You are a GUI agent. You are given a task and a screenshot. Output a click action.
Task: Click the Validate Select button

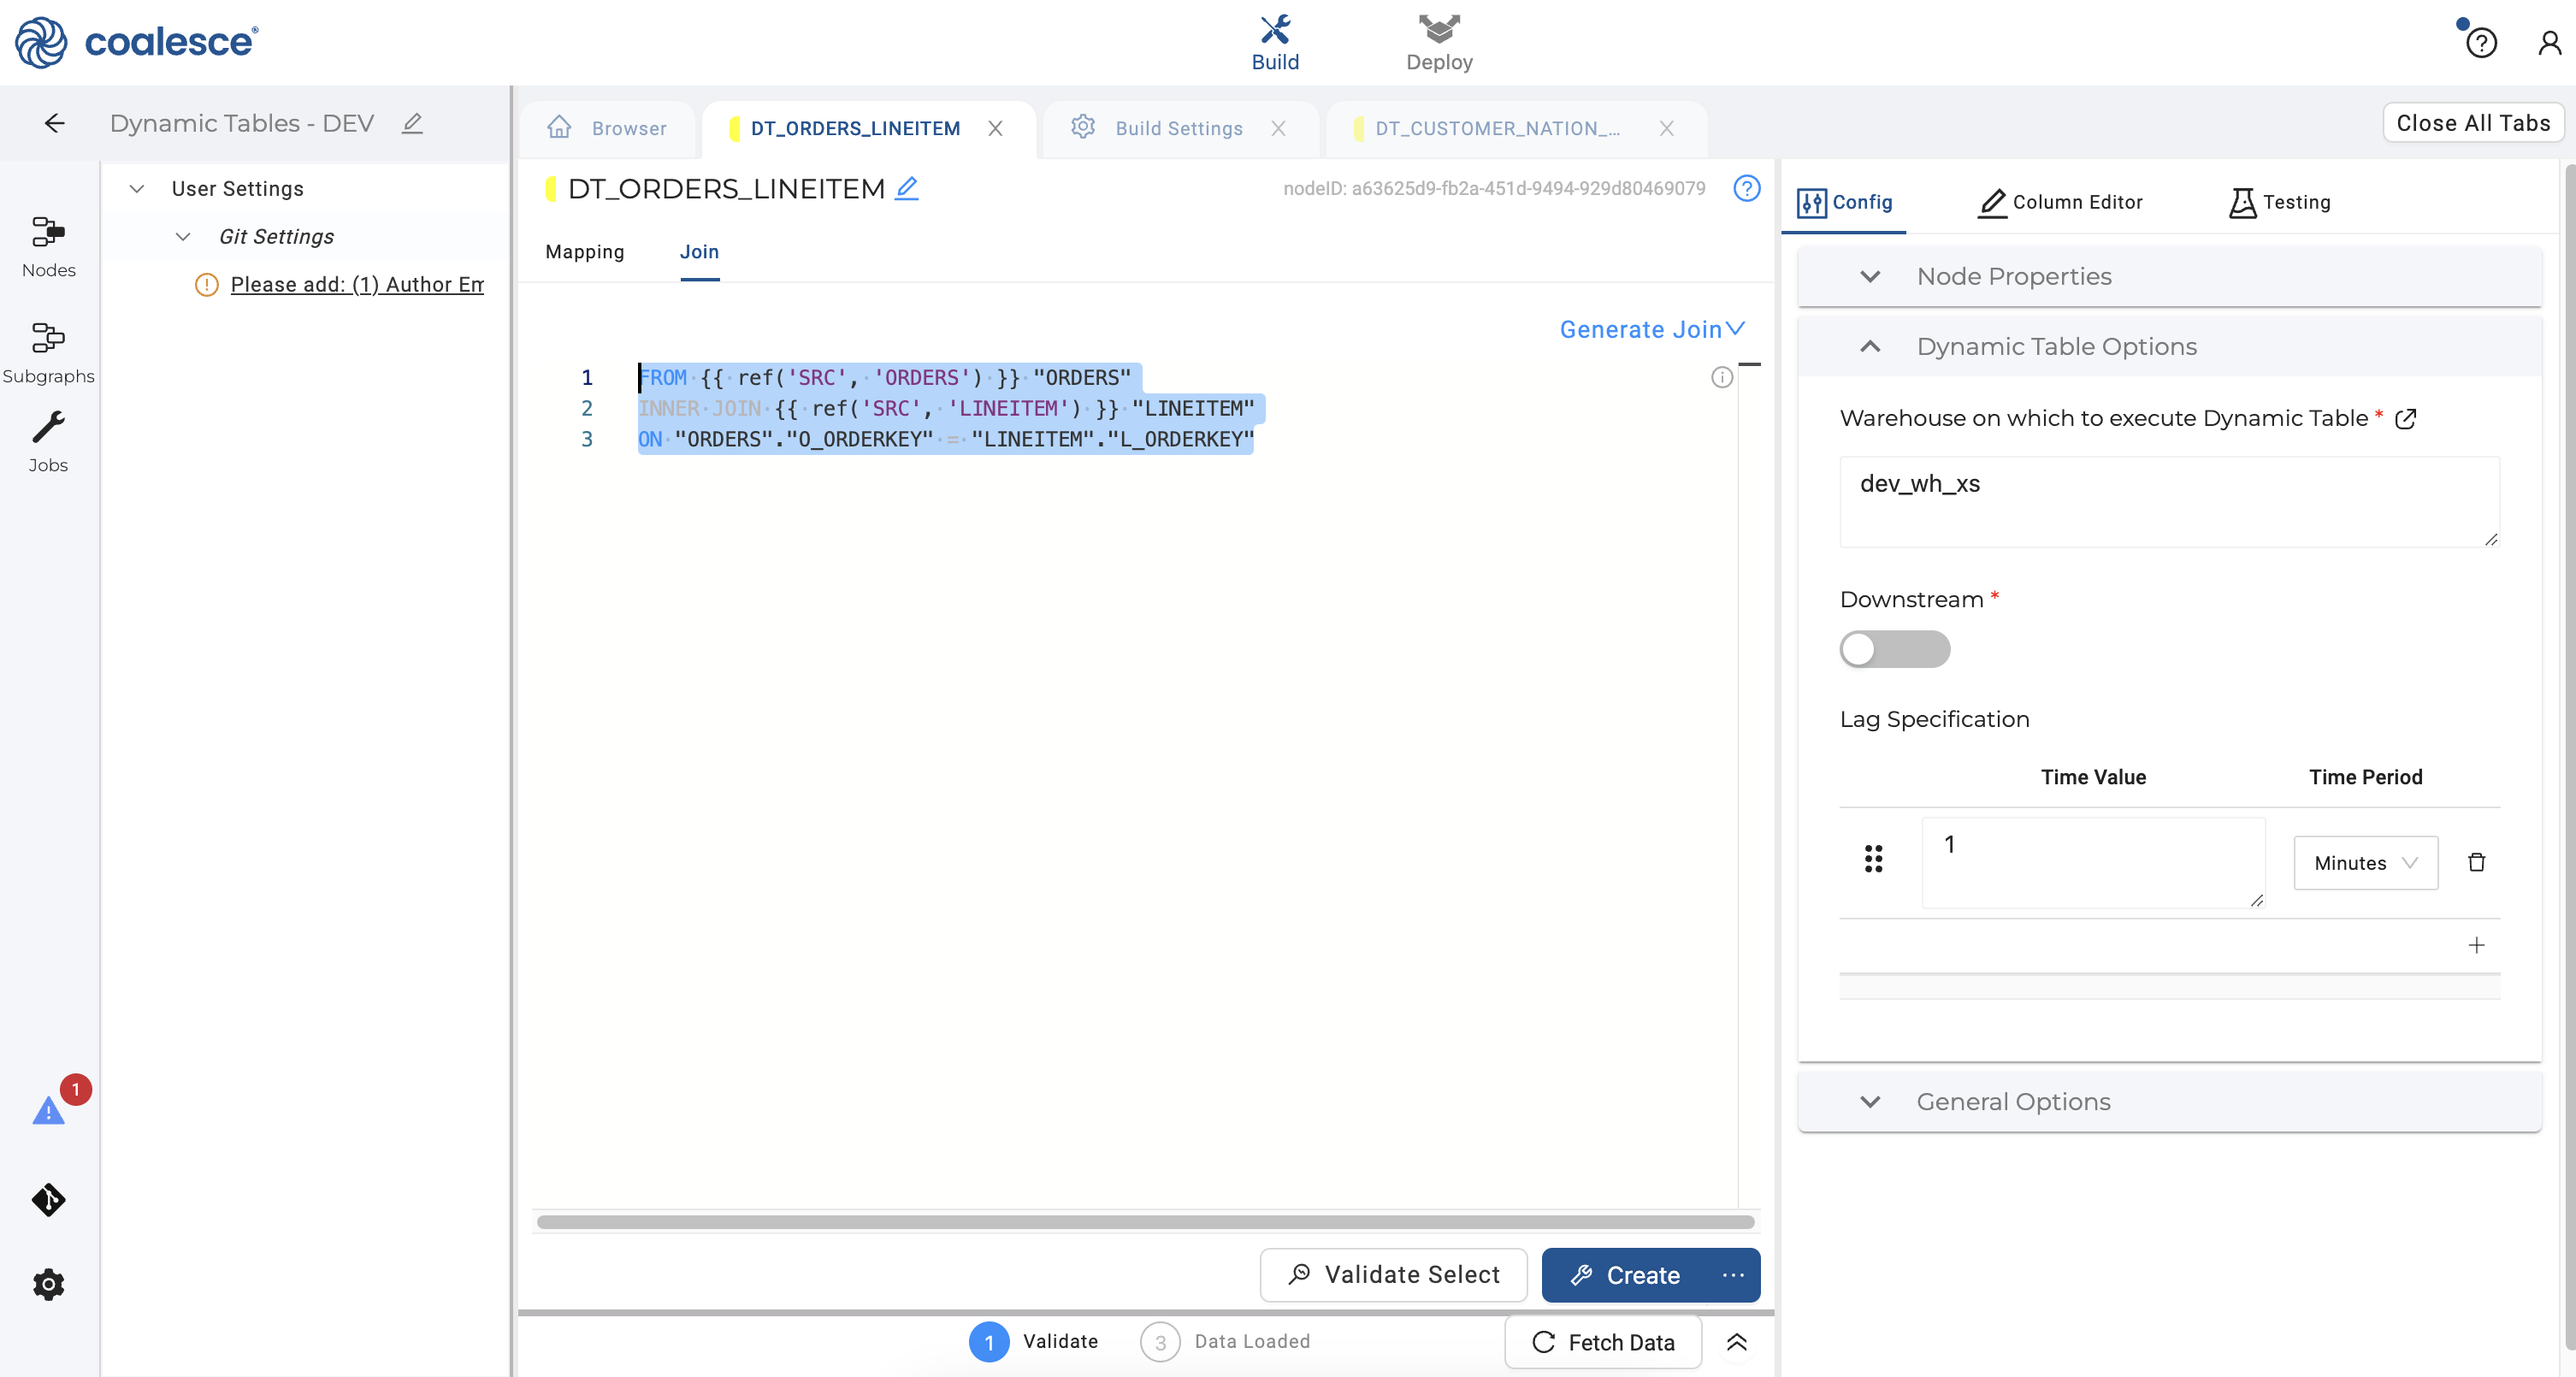[1393, 1274]
